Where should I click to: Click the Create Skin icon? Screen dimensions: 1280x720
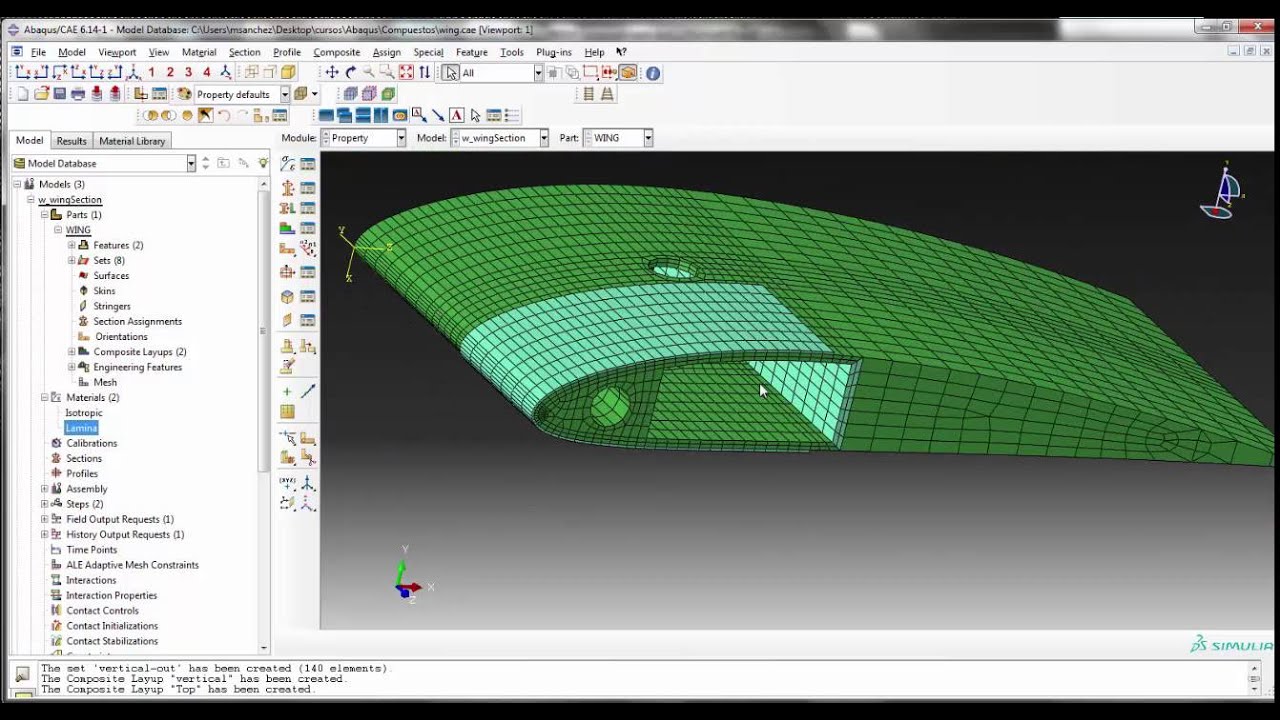[x=287, y=296]
